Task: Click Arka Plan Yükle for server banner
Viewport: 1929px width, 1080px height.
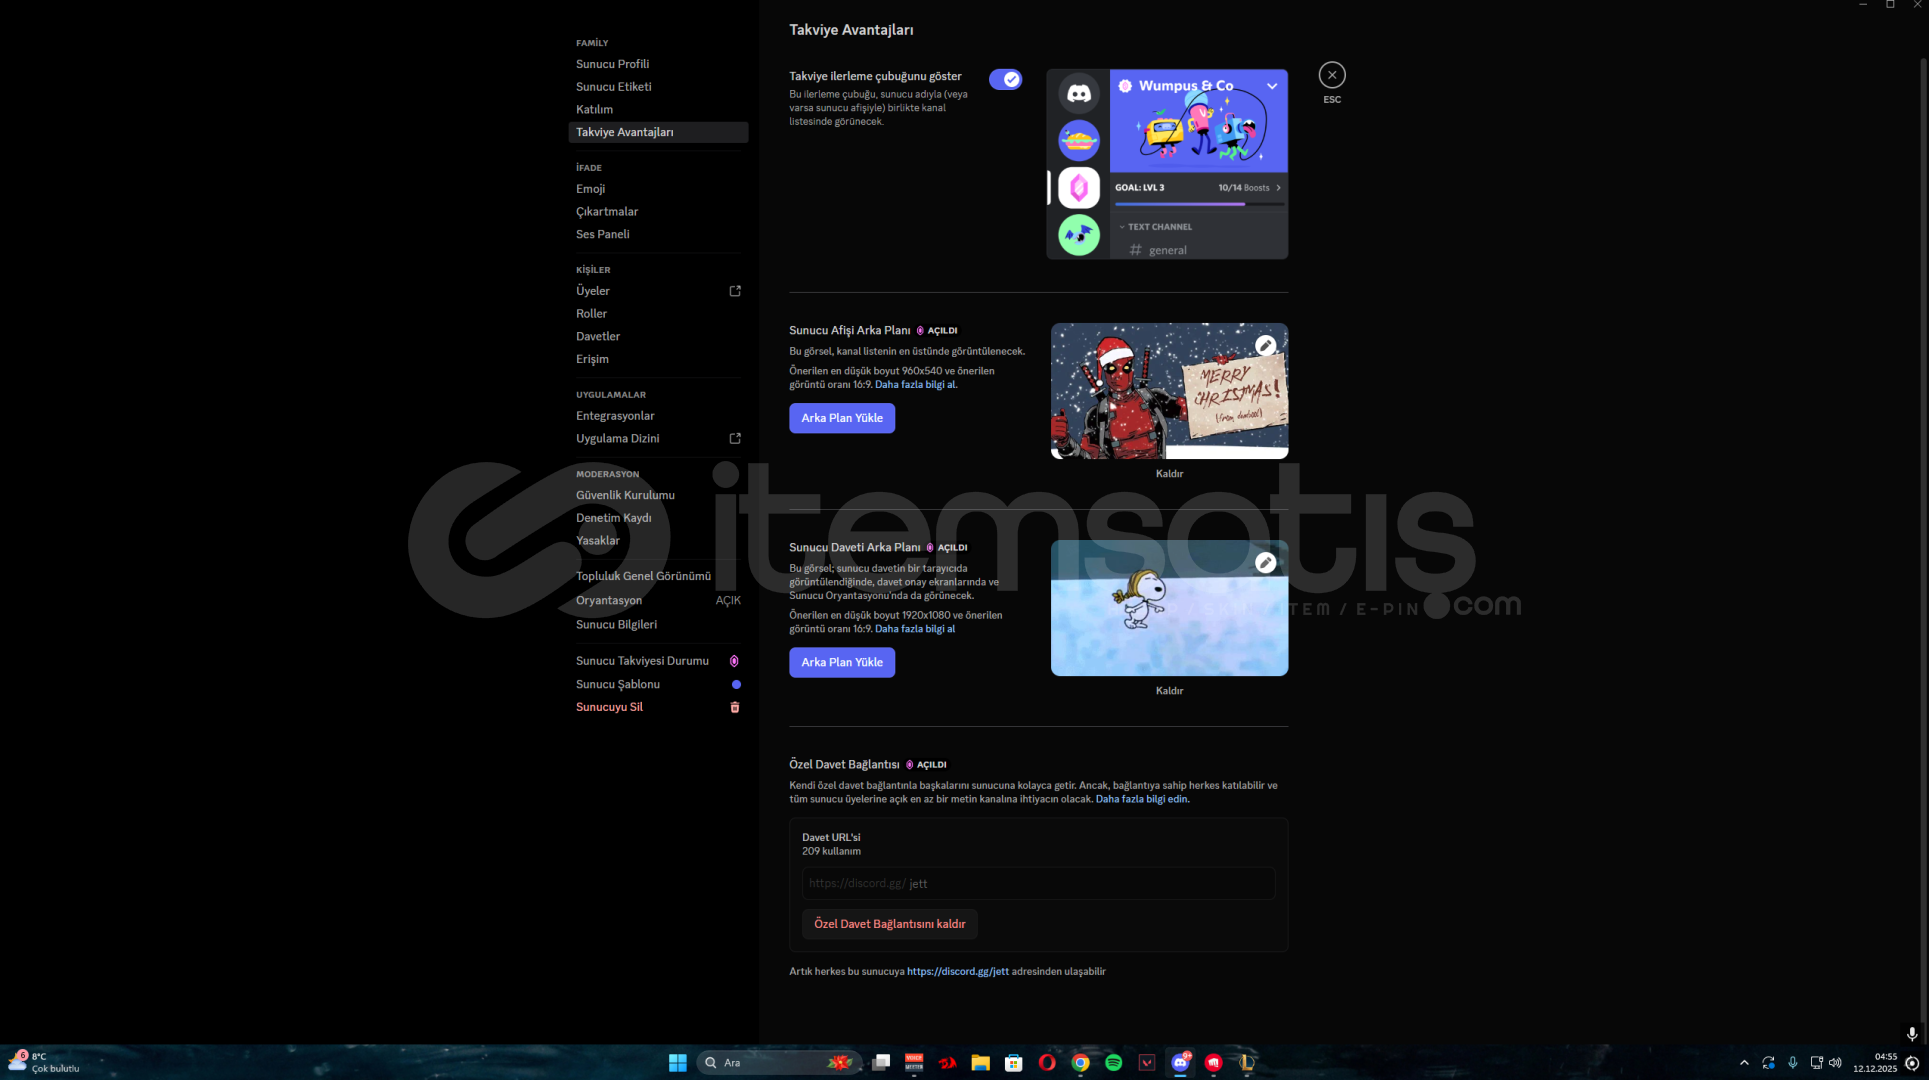Action: coord(841,418)
